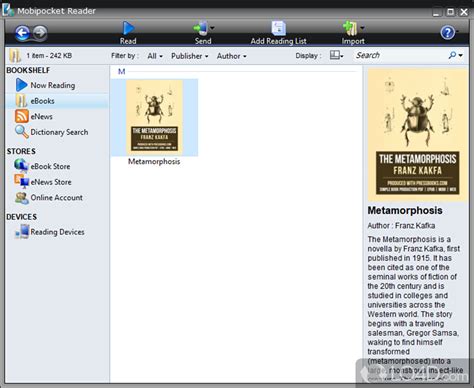Viewport: 474px width, 388px height.
Task: Minimize the Mobipocket Reader window
Action: point(437,12)
